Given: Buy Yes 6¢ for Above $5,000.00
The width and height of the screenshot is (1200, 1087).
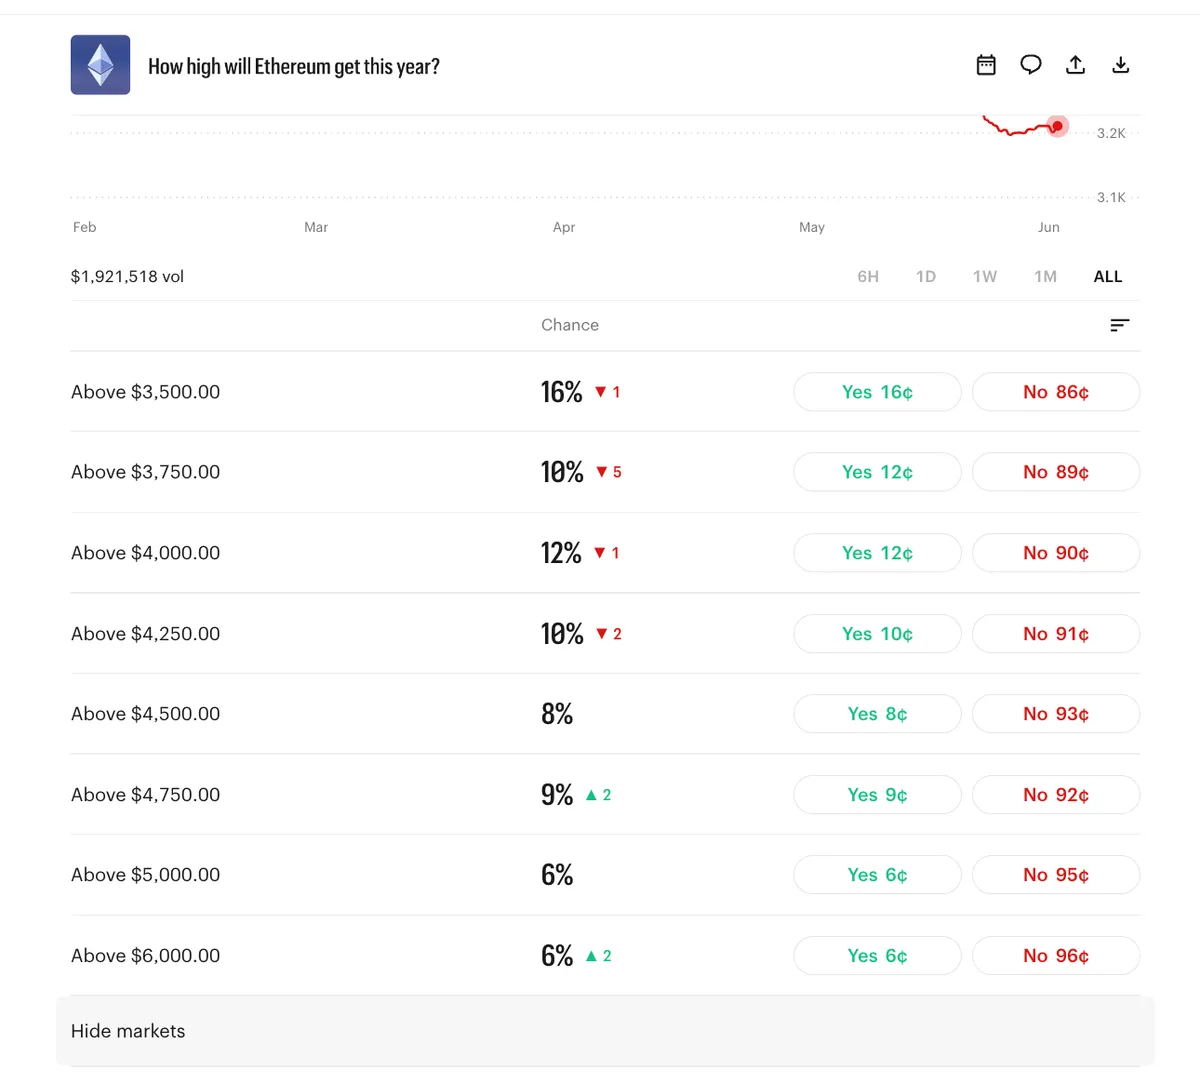Looking at the screenshot, I should click(877, 875).
